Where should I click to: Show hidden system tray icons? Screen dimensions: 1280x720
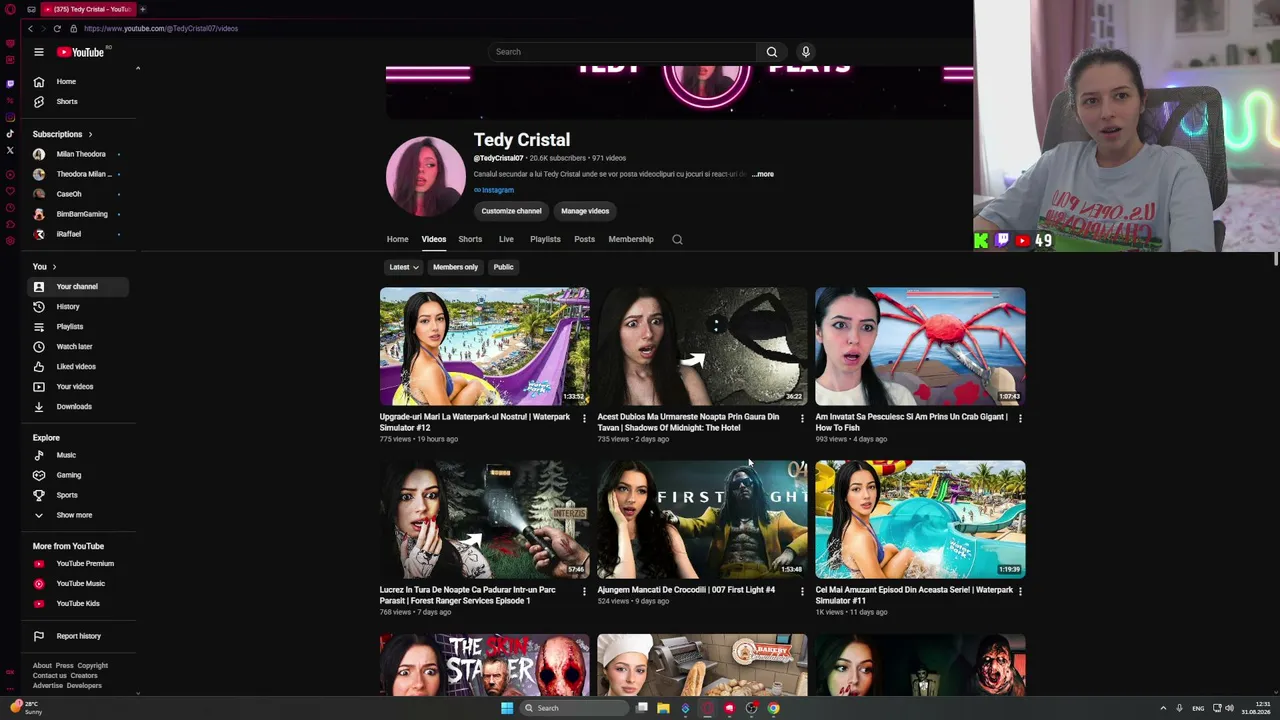pyautogui.click(x=1163, y=708)
